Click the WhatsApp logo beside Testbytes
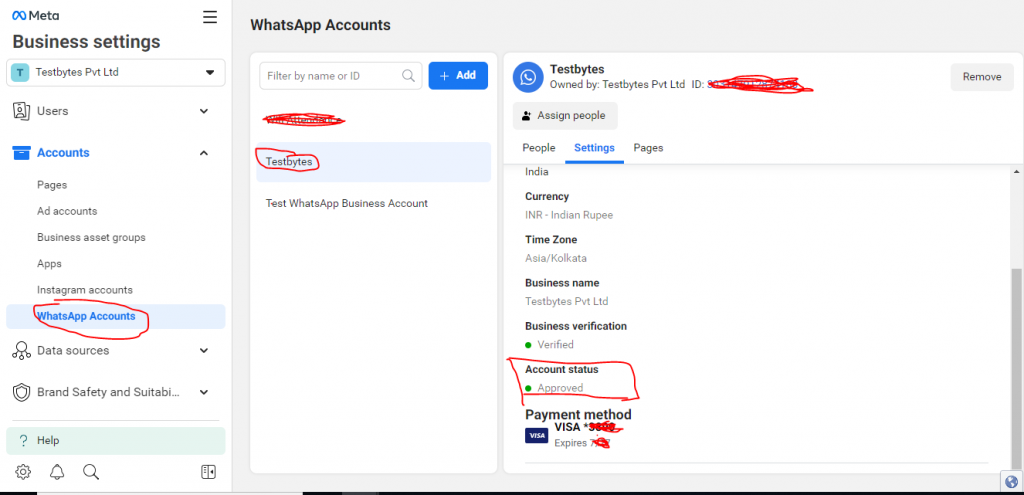The width and height of the screenshot is (1024, 495). click(528, 78)
